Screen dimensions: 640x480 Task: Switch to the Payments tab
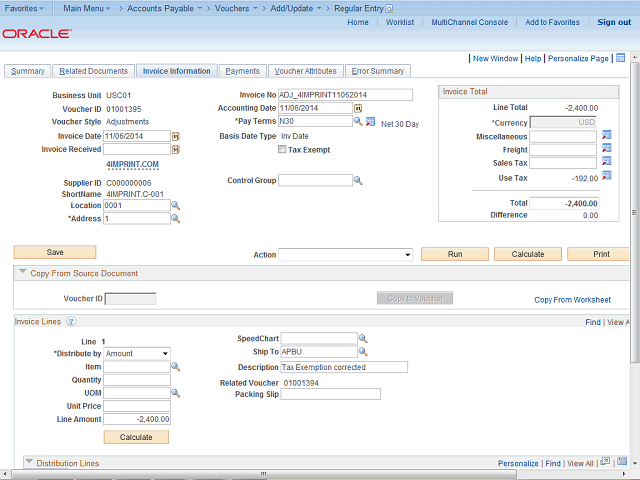point(242,71)
